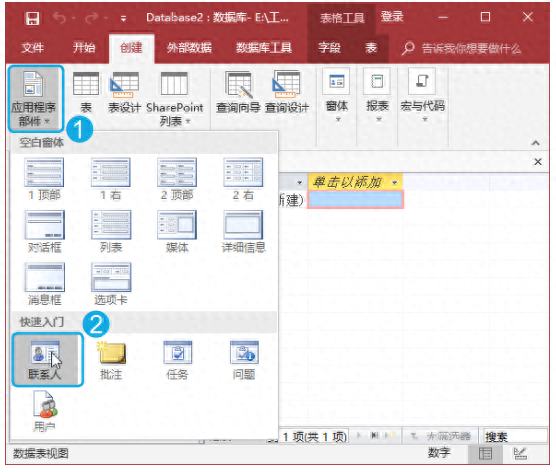Click the Save icon in title bar
Image resolution: width=556 pixels, height=472 pixels.
coord(32,18)
